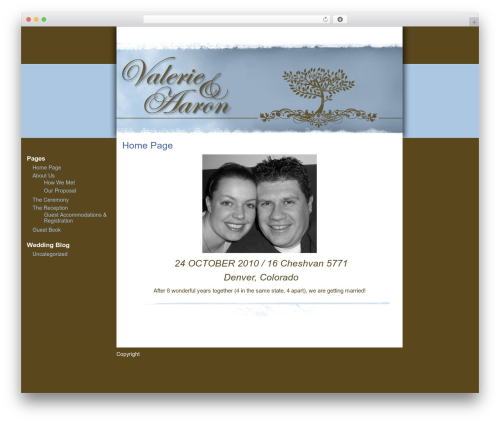Click the 'After 8 wonderful years together' sentence
The image size is (500, 423).
coord(259,291)
